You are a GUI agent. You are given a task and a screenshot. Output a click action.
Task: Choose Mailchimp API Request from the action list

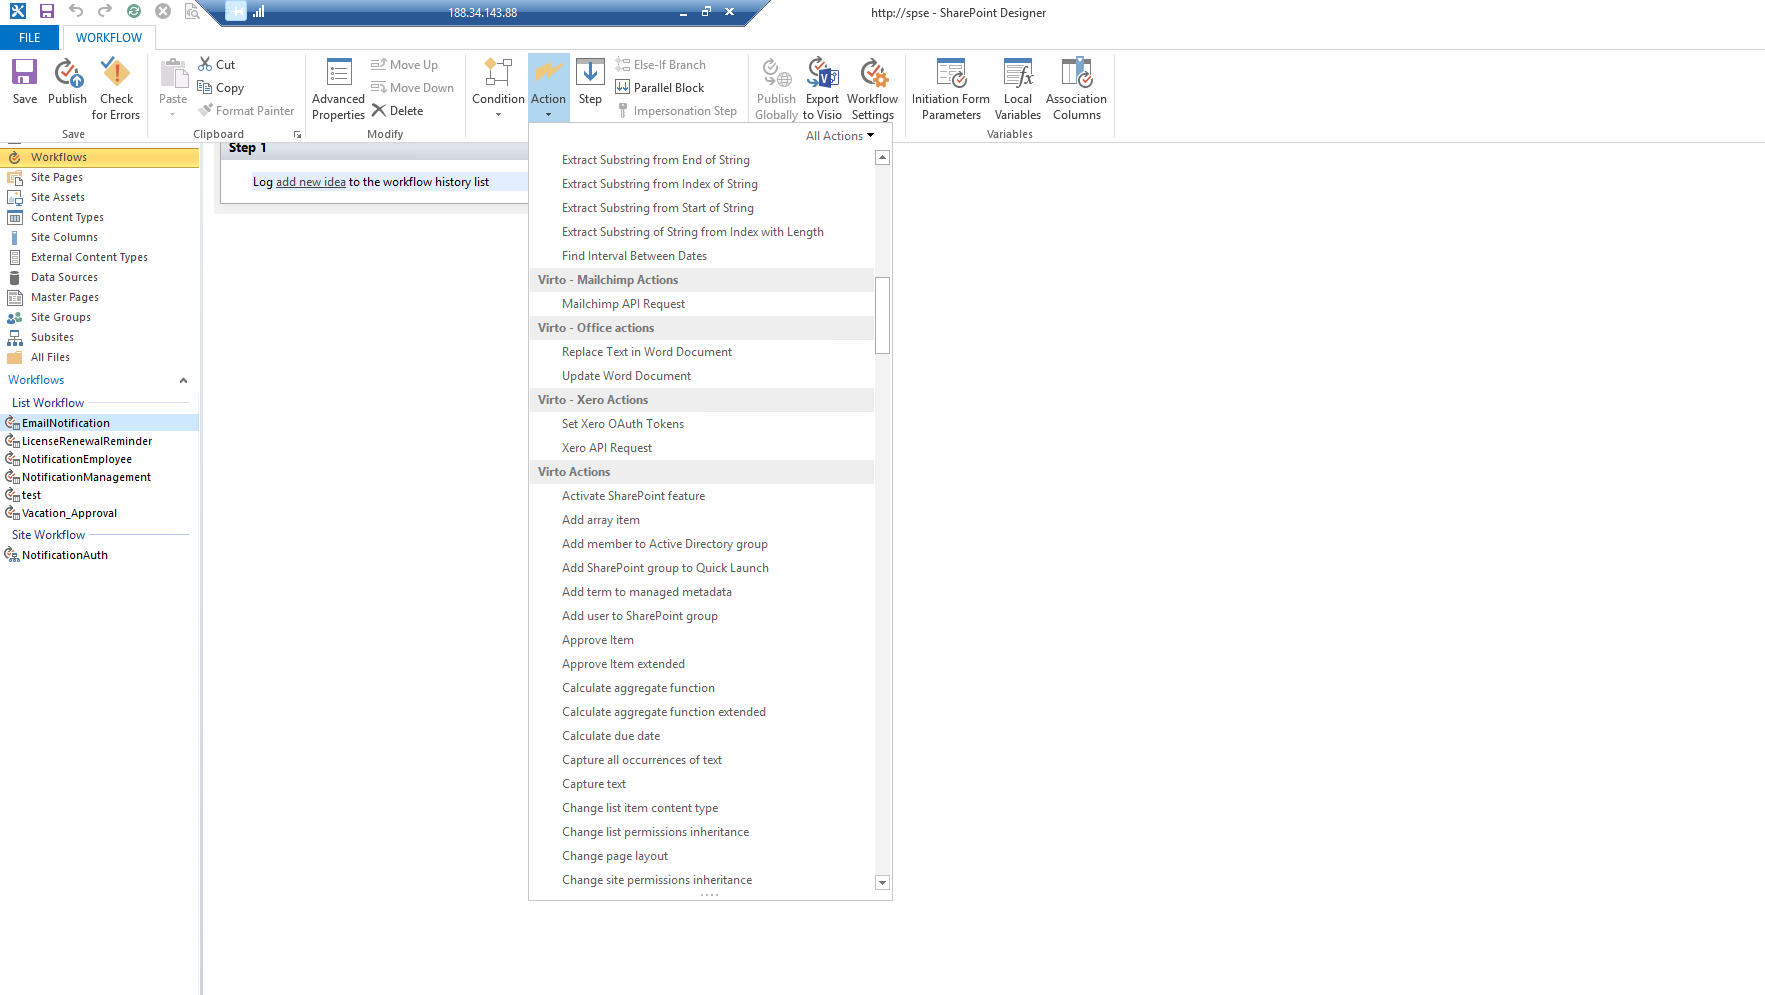(x=623, y=304)
